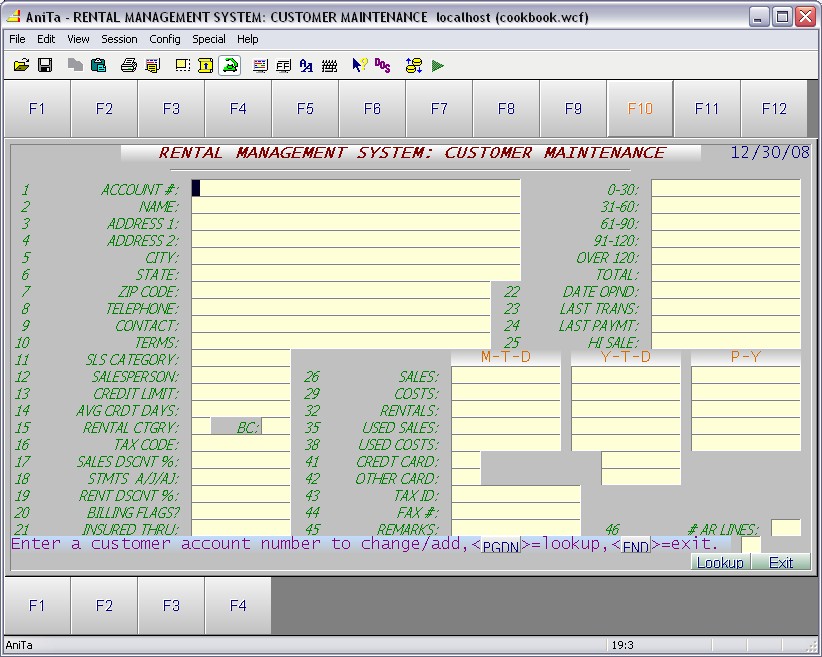Click the FF monitor font icon
The height and width of the screenshot is (657, 822).
click(x=284, y=66)
